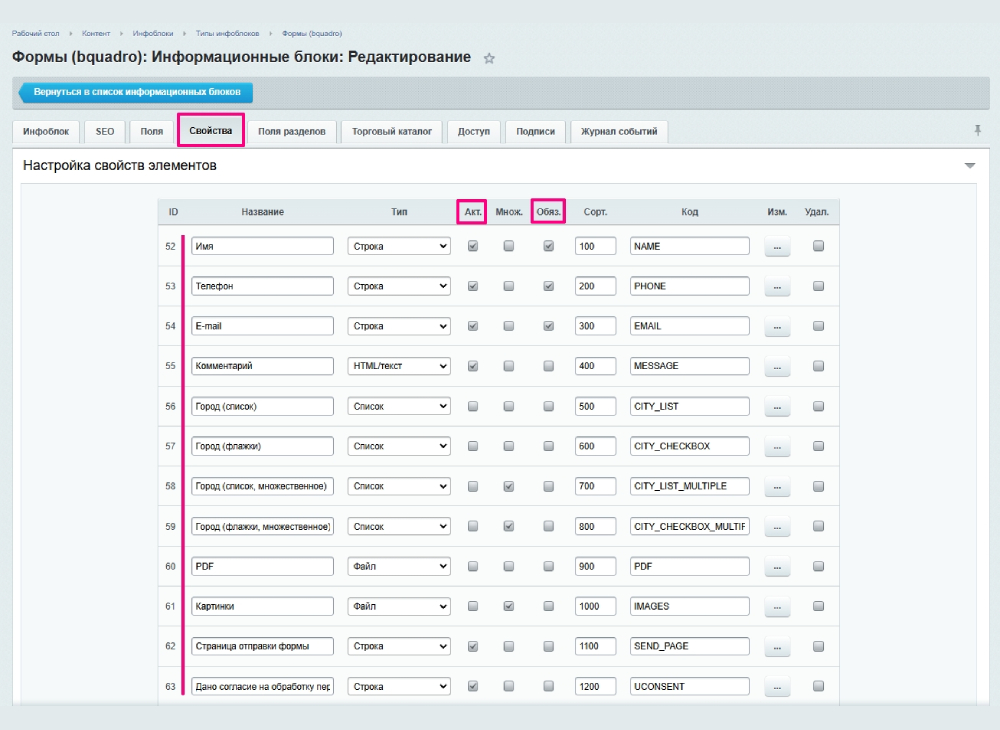Click the Сорт. column header
The image size is (1000, 730).
pos(595,212)
